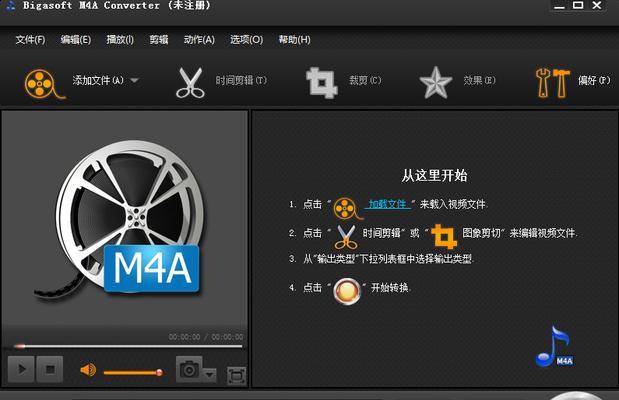The image size is (619, 400).
Task: Open the 动作(A) menu
Action: [199, 39]
